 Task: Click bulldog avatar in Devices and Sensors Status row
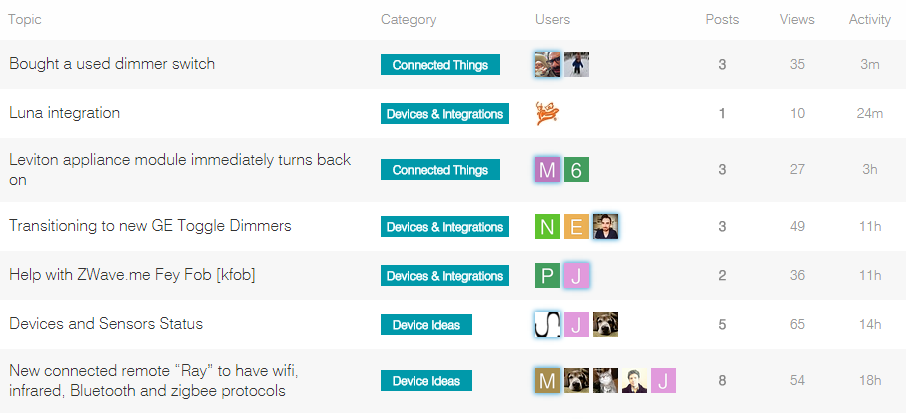pyautogui.click(x=605, y=325)
